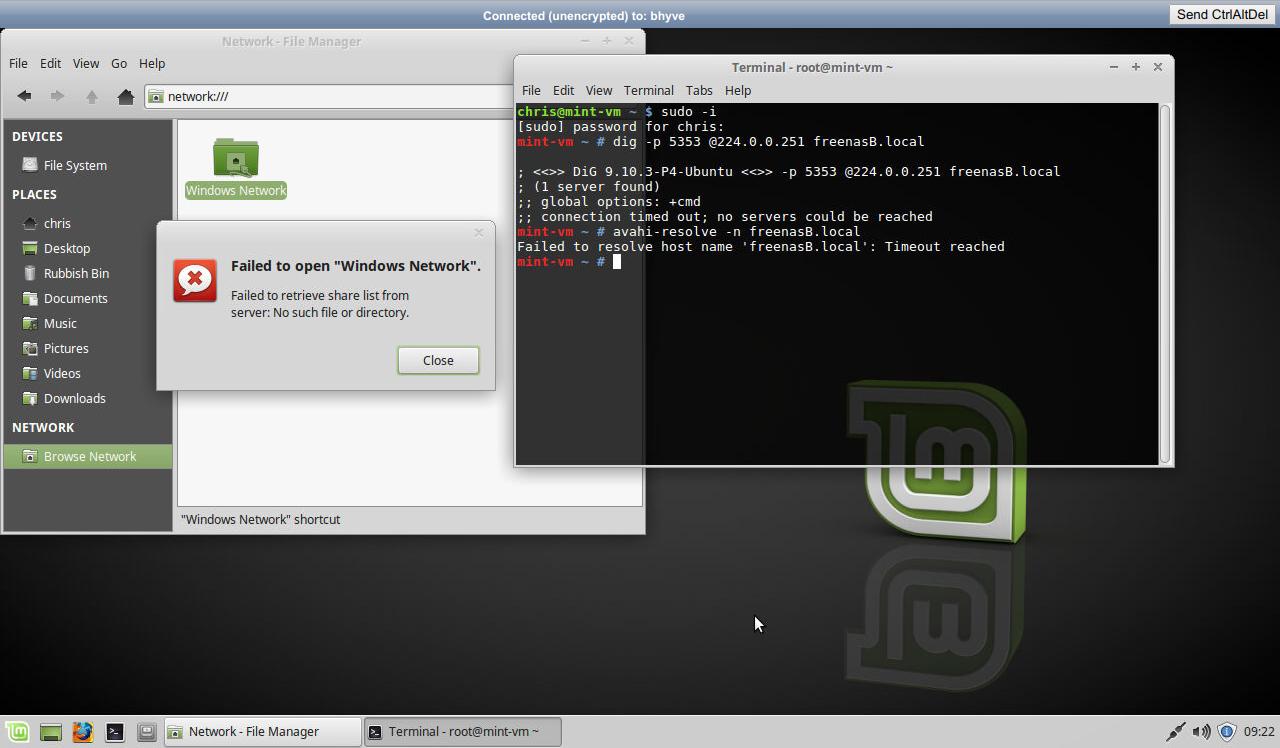Open the Terminal window's View menu

[599, 90]
